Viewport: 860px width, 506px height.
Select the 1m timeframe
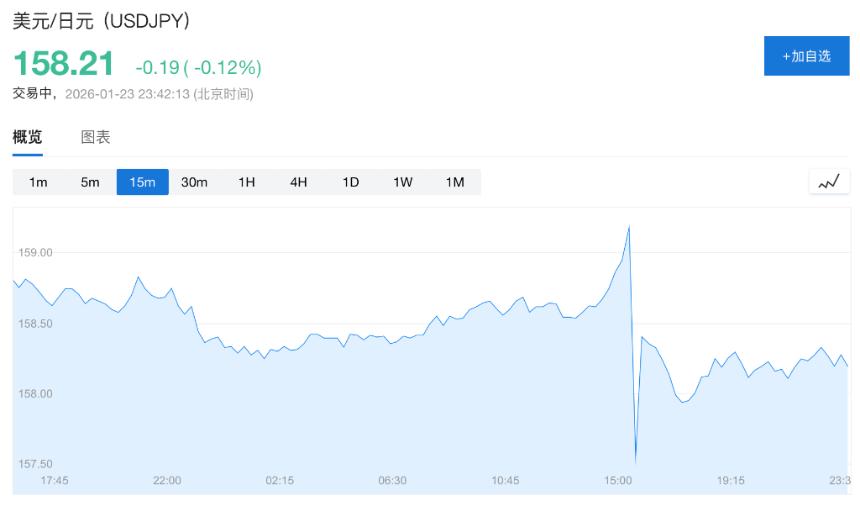click(38, 182)
